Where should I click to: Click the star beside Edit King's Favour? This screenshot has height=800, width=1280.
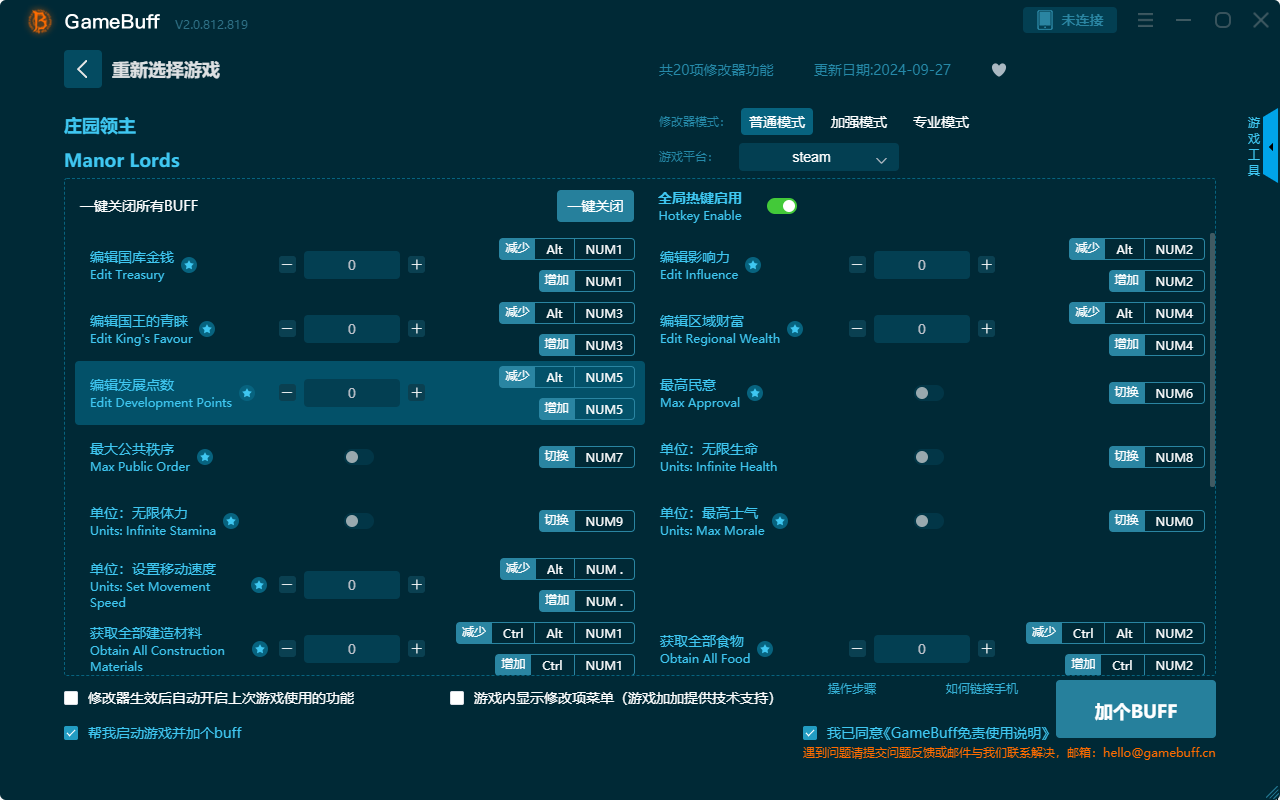coord(207,329)
